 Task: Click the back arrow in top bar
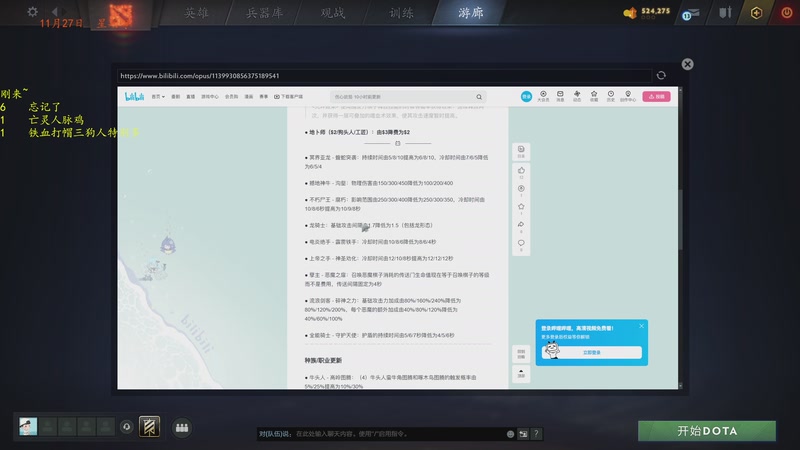pos(54,11)
